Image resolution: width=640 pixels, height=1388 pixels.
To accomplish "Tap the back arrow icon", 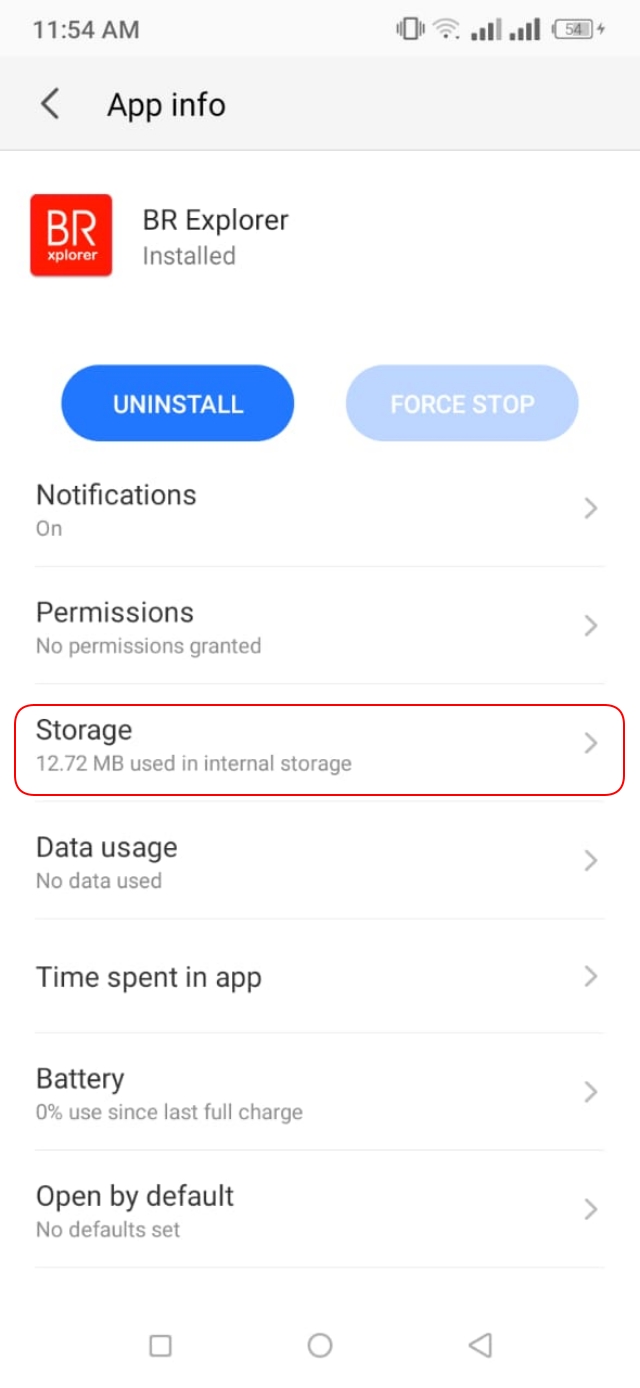I will [50, 104].
